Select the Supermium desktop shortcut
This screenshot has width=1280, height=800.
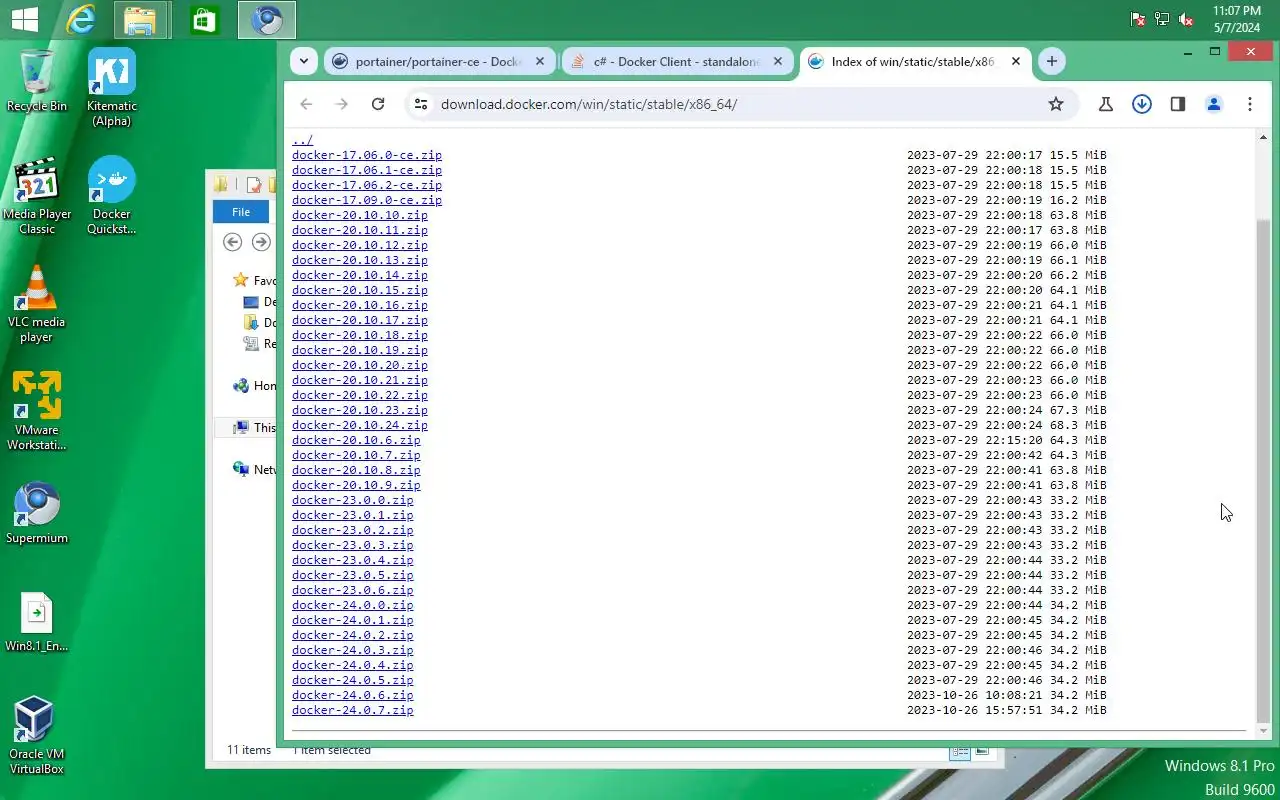(x=37, y=513)
